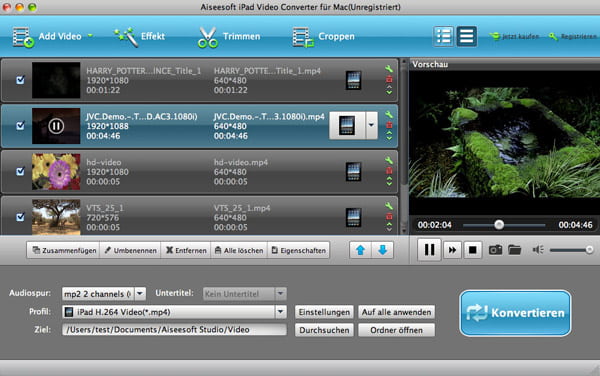Move selected video up with blue arrow
600x376 pixels.
tap(360, 250)
